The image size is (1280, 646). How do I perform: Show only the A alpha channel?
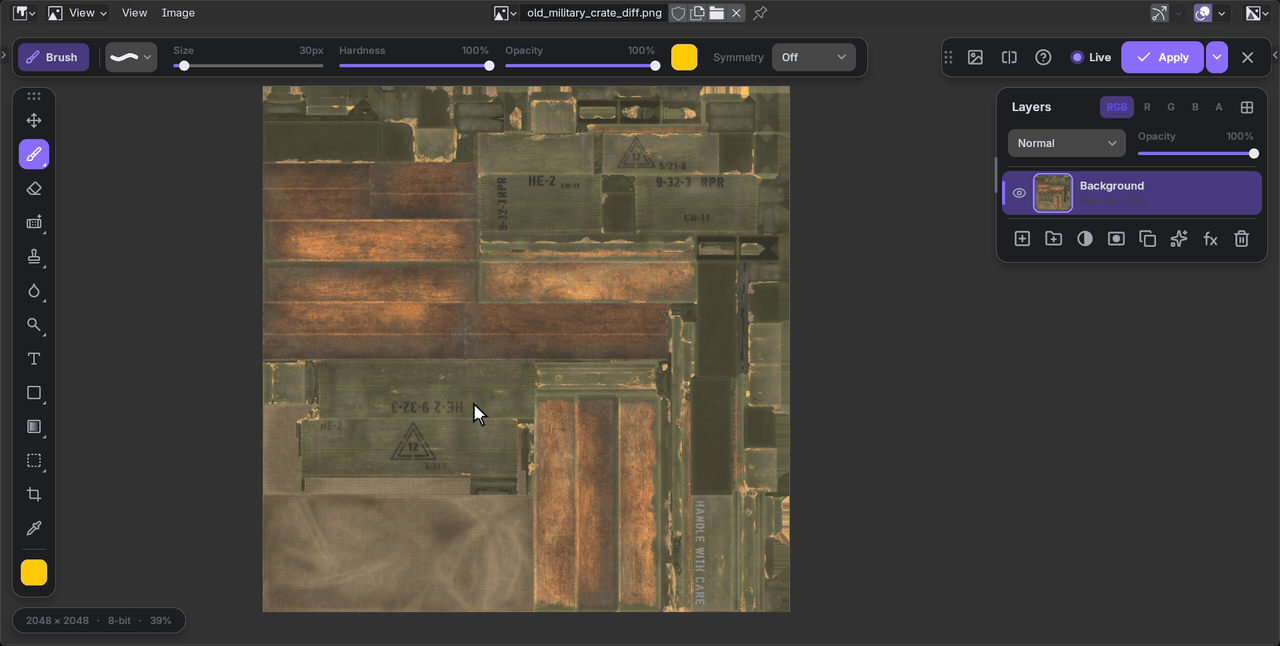(1219, 107)
